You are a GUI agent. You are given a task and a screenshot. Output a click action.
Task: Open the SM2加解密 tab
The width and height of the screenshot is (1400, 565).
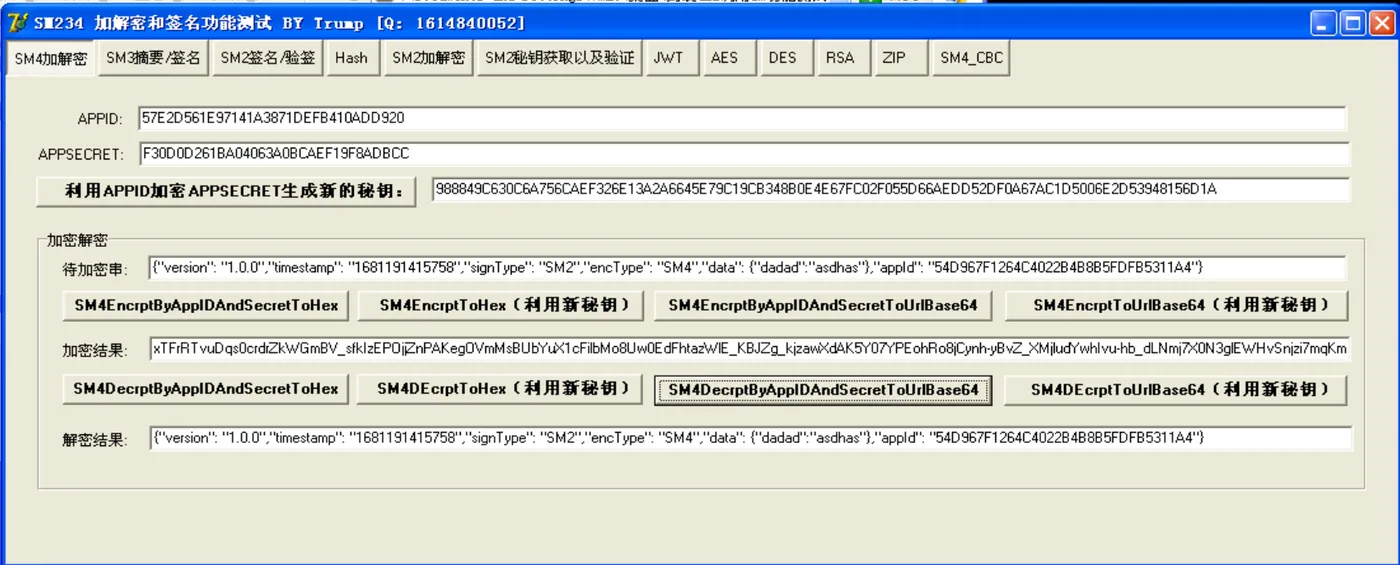click(x=428, y=58)
